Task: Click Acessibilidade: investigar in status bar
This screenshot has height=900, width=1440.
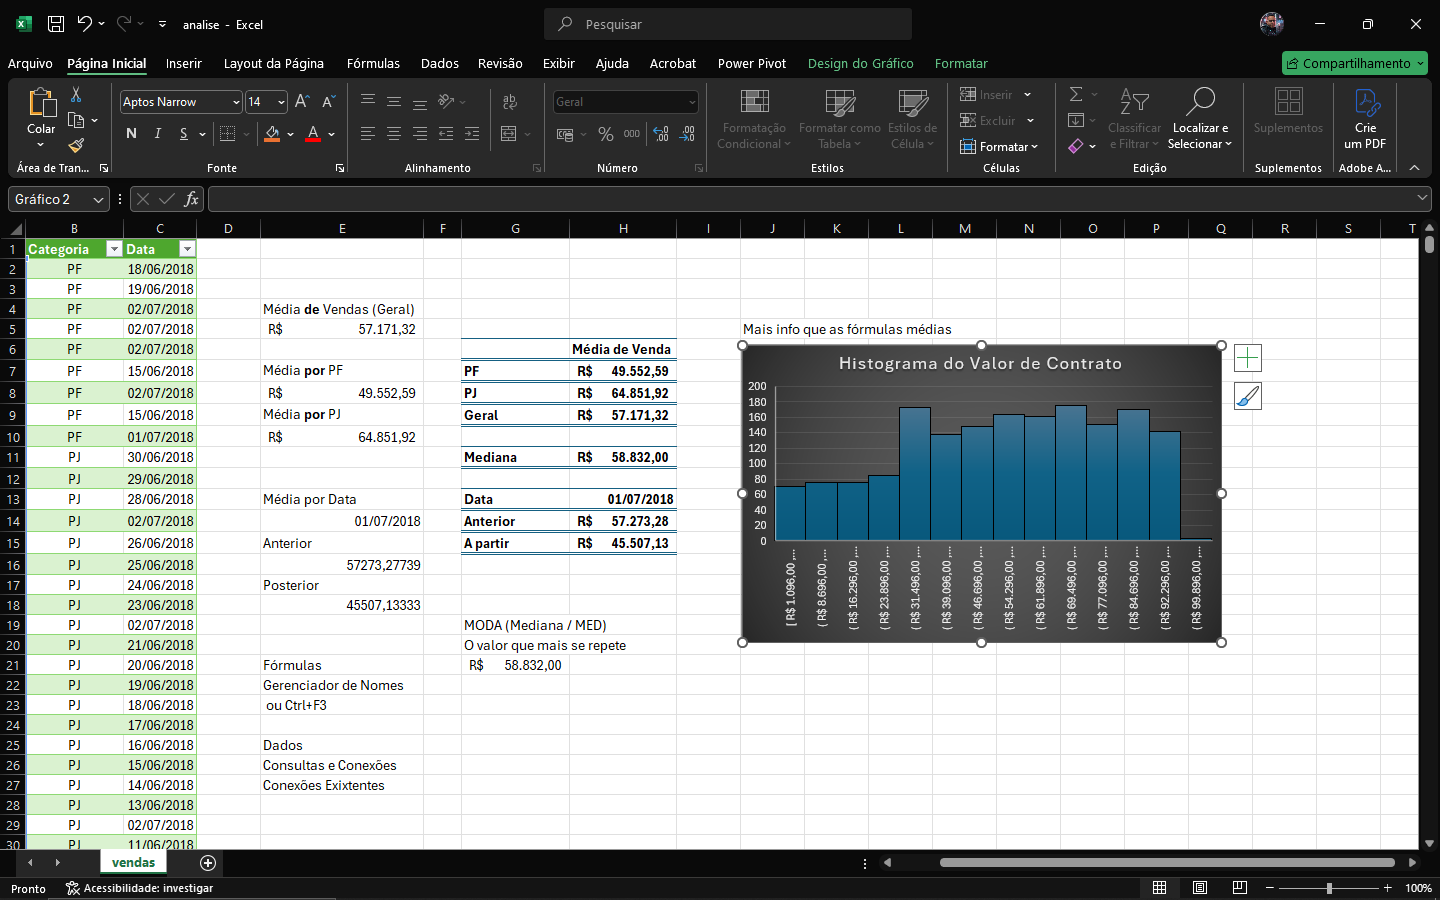Action: pos(139,888)
